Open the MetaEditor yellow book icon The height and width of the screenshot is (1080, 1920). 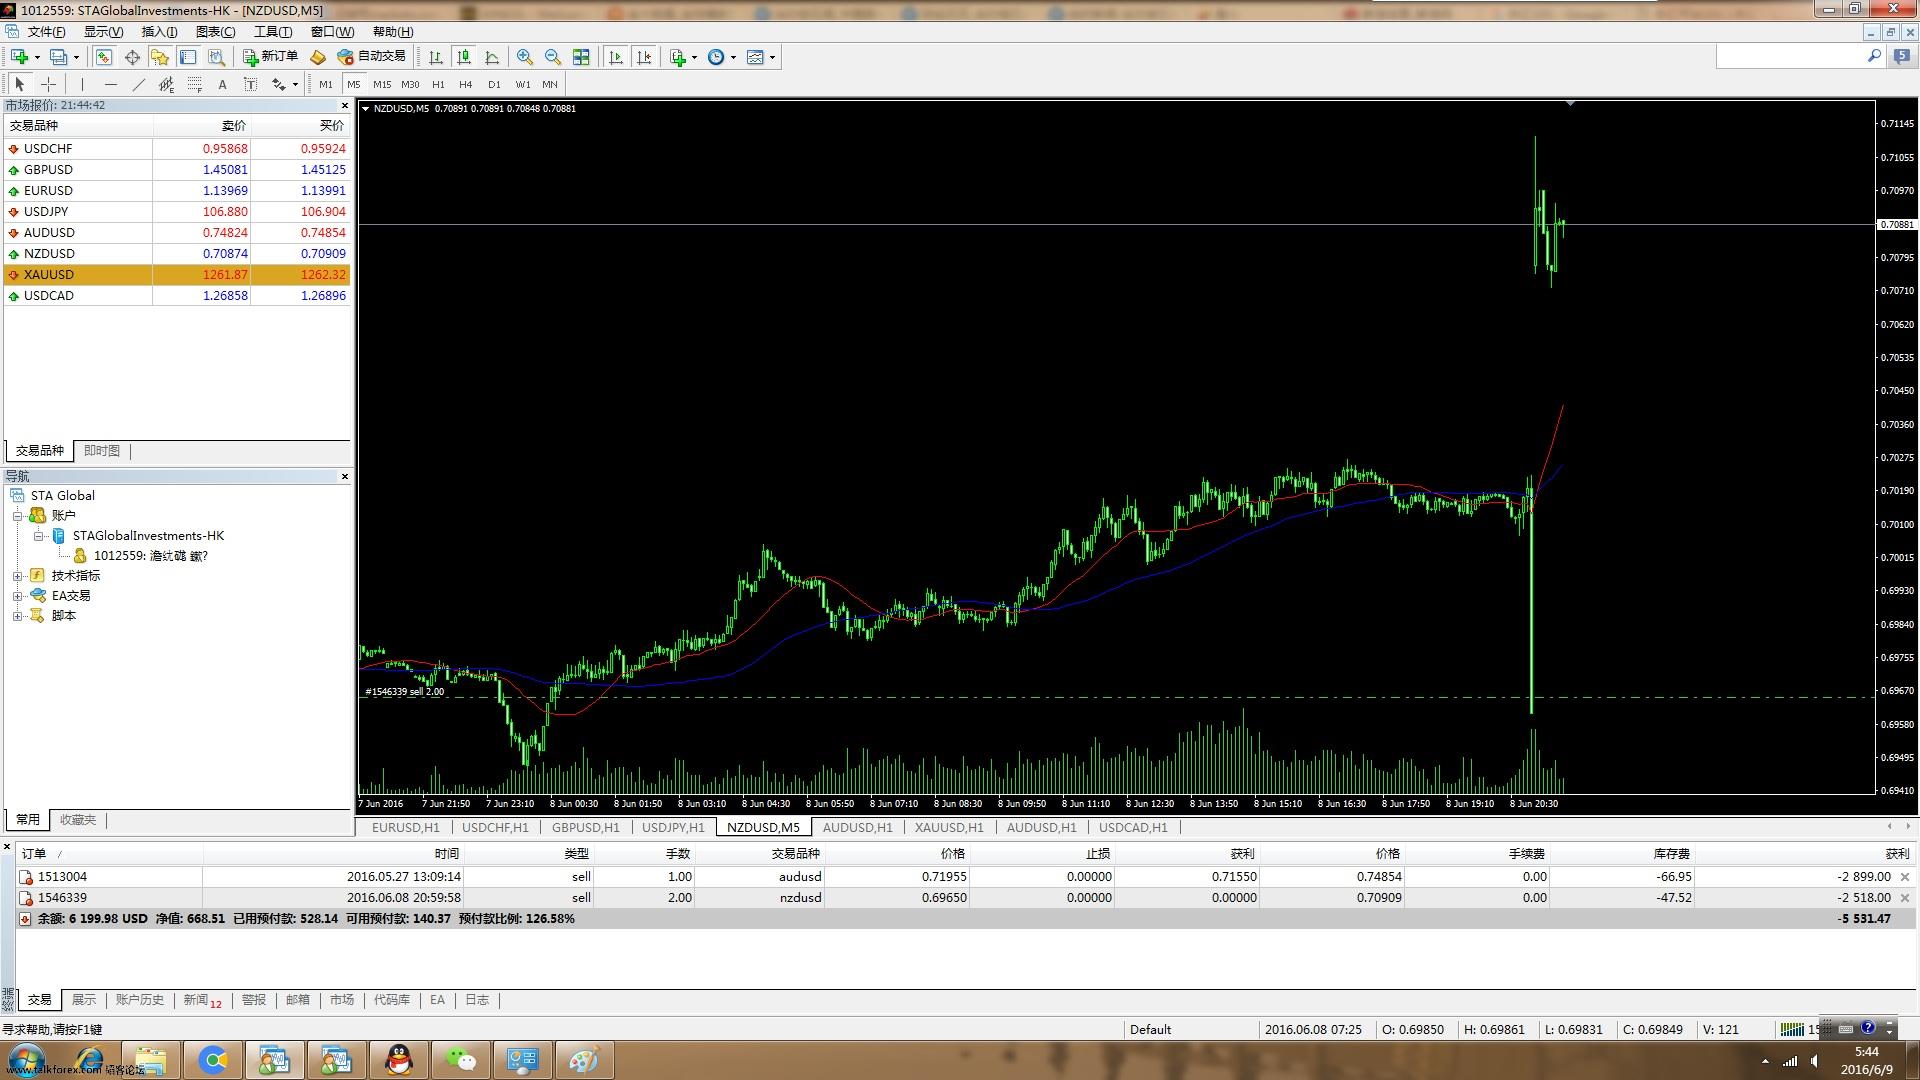[x=318, y=57]
